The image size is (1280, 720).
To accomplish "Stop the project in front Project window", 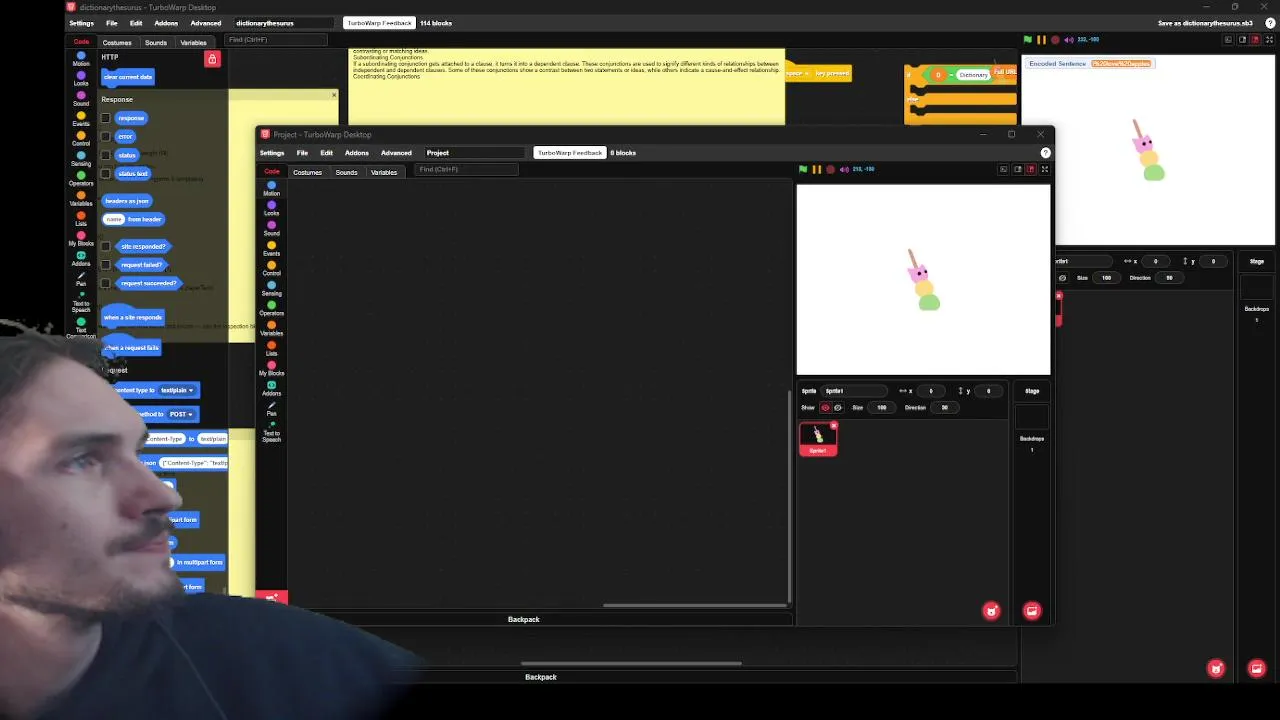I will (830, 169).
